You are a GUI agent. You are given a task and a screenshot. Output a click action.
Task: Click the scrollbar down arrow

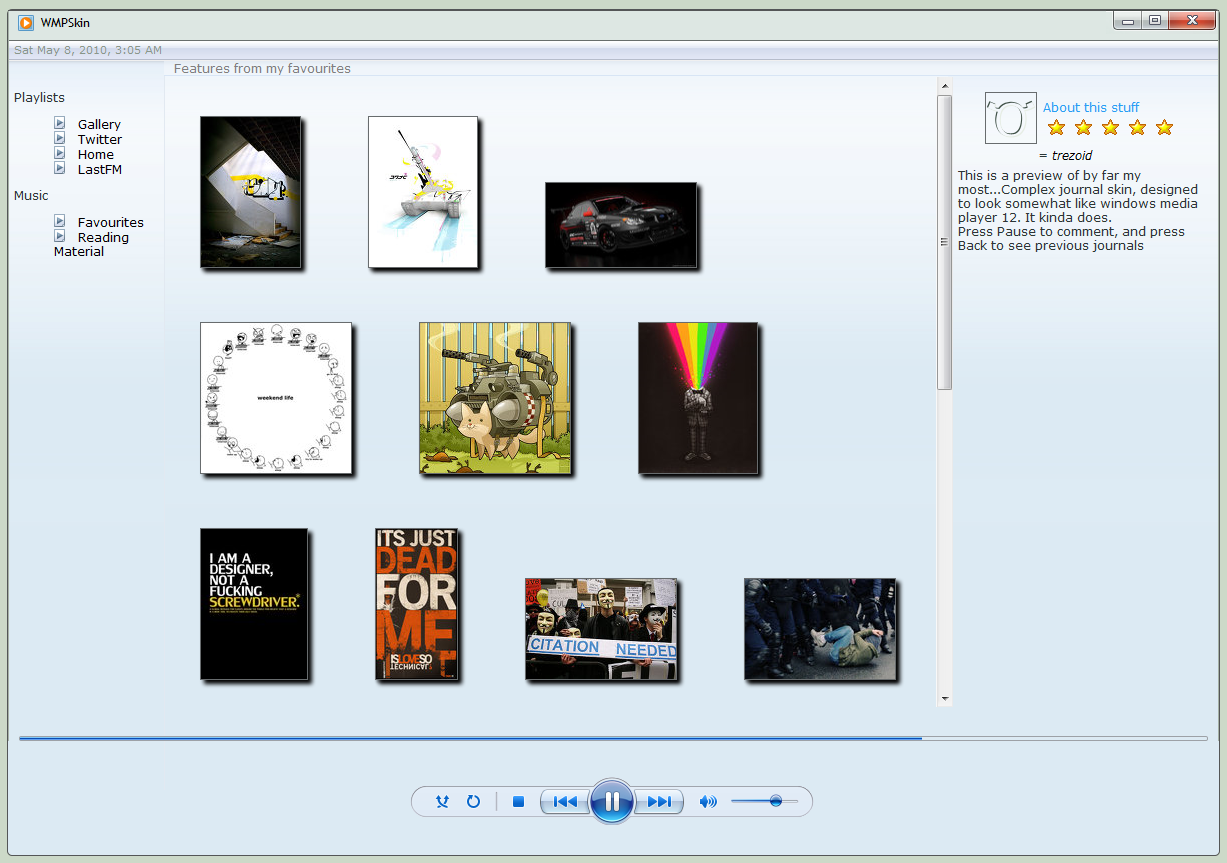coord(944,699)
